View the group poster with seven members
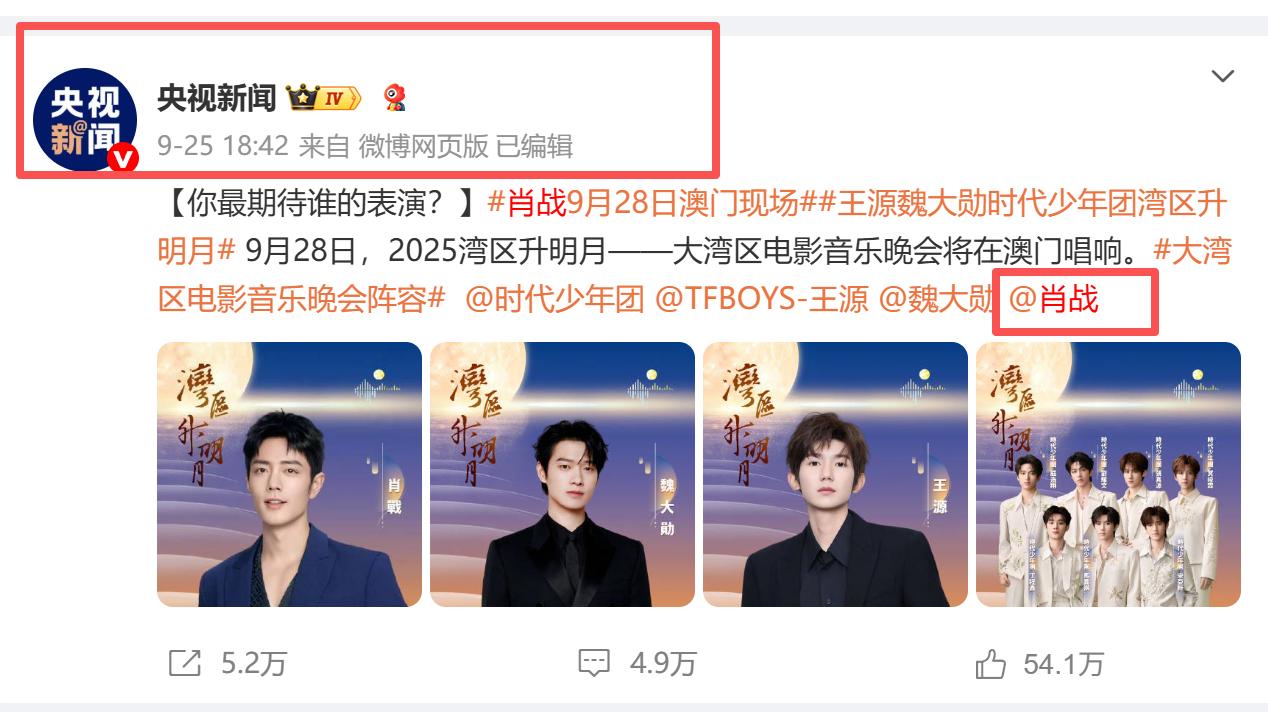Image resolution: width=1268 pixels, height=712 pixels. point(1108,474)
